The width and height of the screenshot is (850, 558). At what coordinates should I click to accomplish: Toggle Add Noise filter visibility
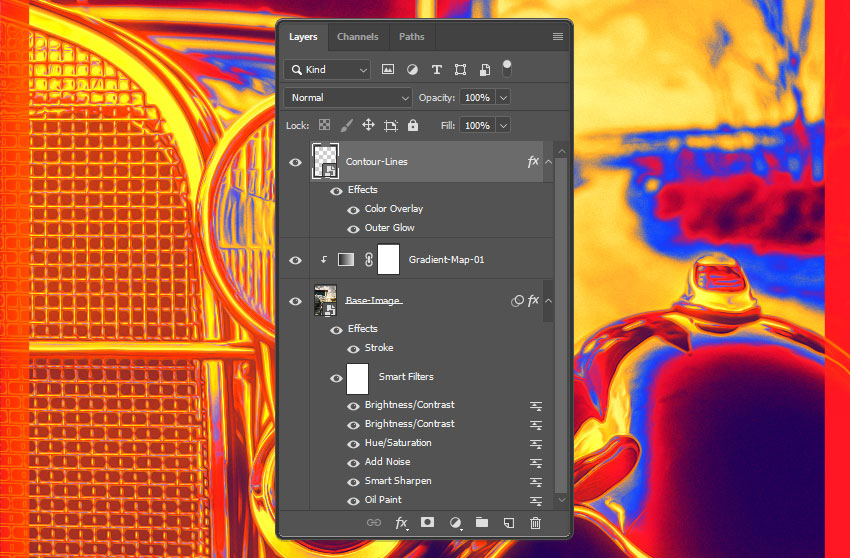[x=353, y=463]
